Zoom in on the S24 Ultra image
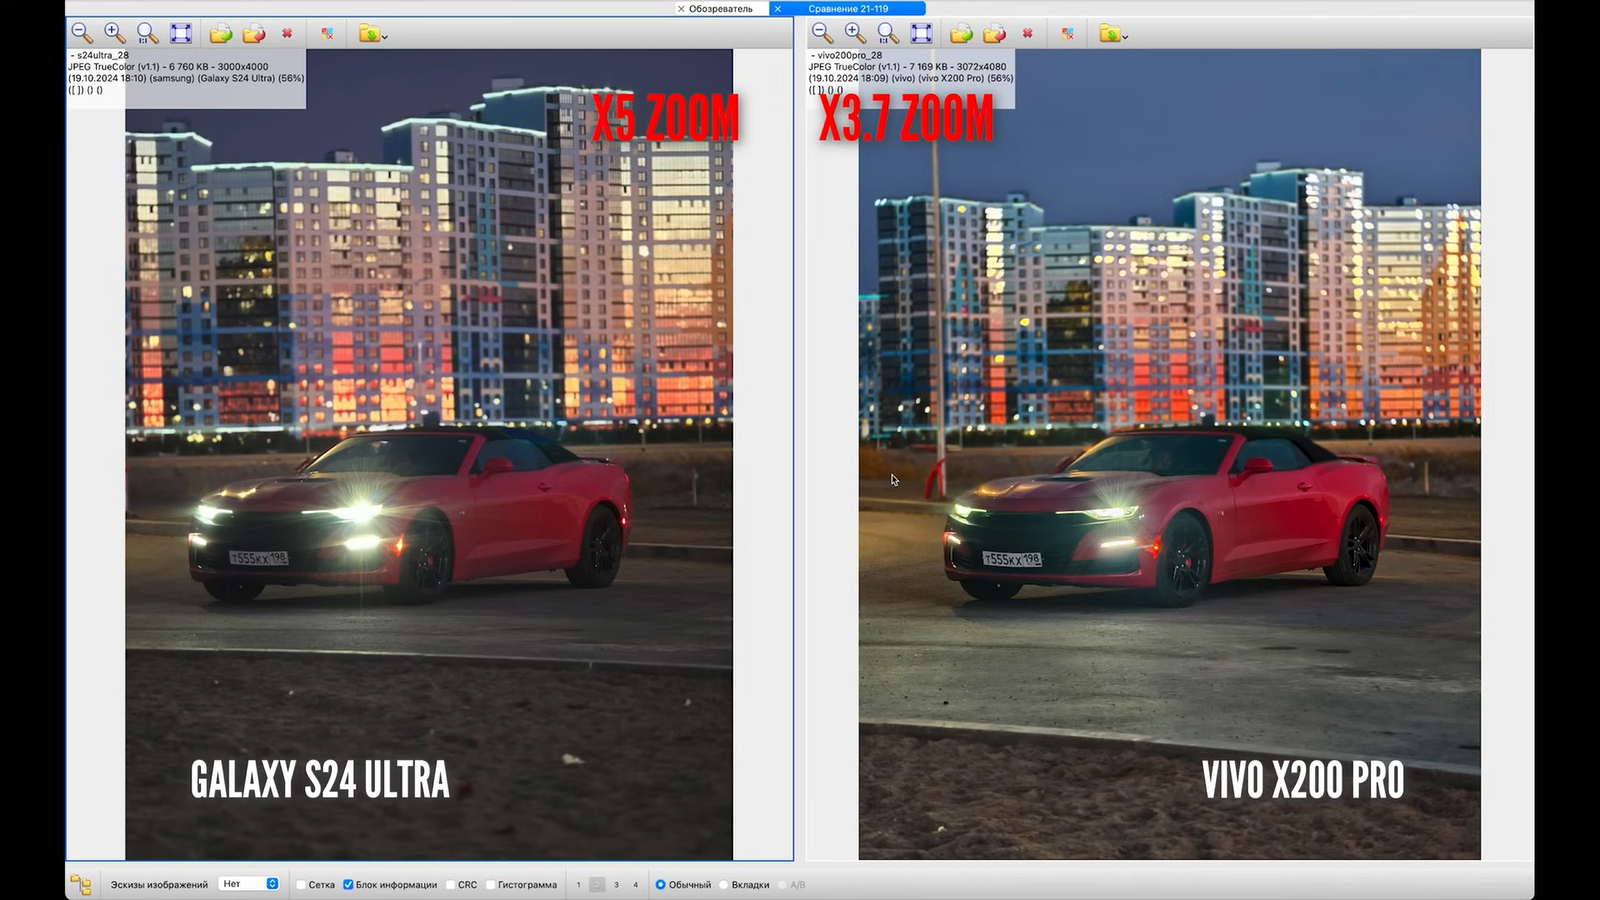The height and width of the screenshot is (900, 1600). tap(115, 33)
